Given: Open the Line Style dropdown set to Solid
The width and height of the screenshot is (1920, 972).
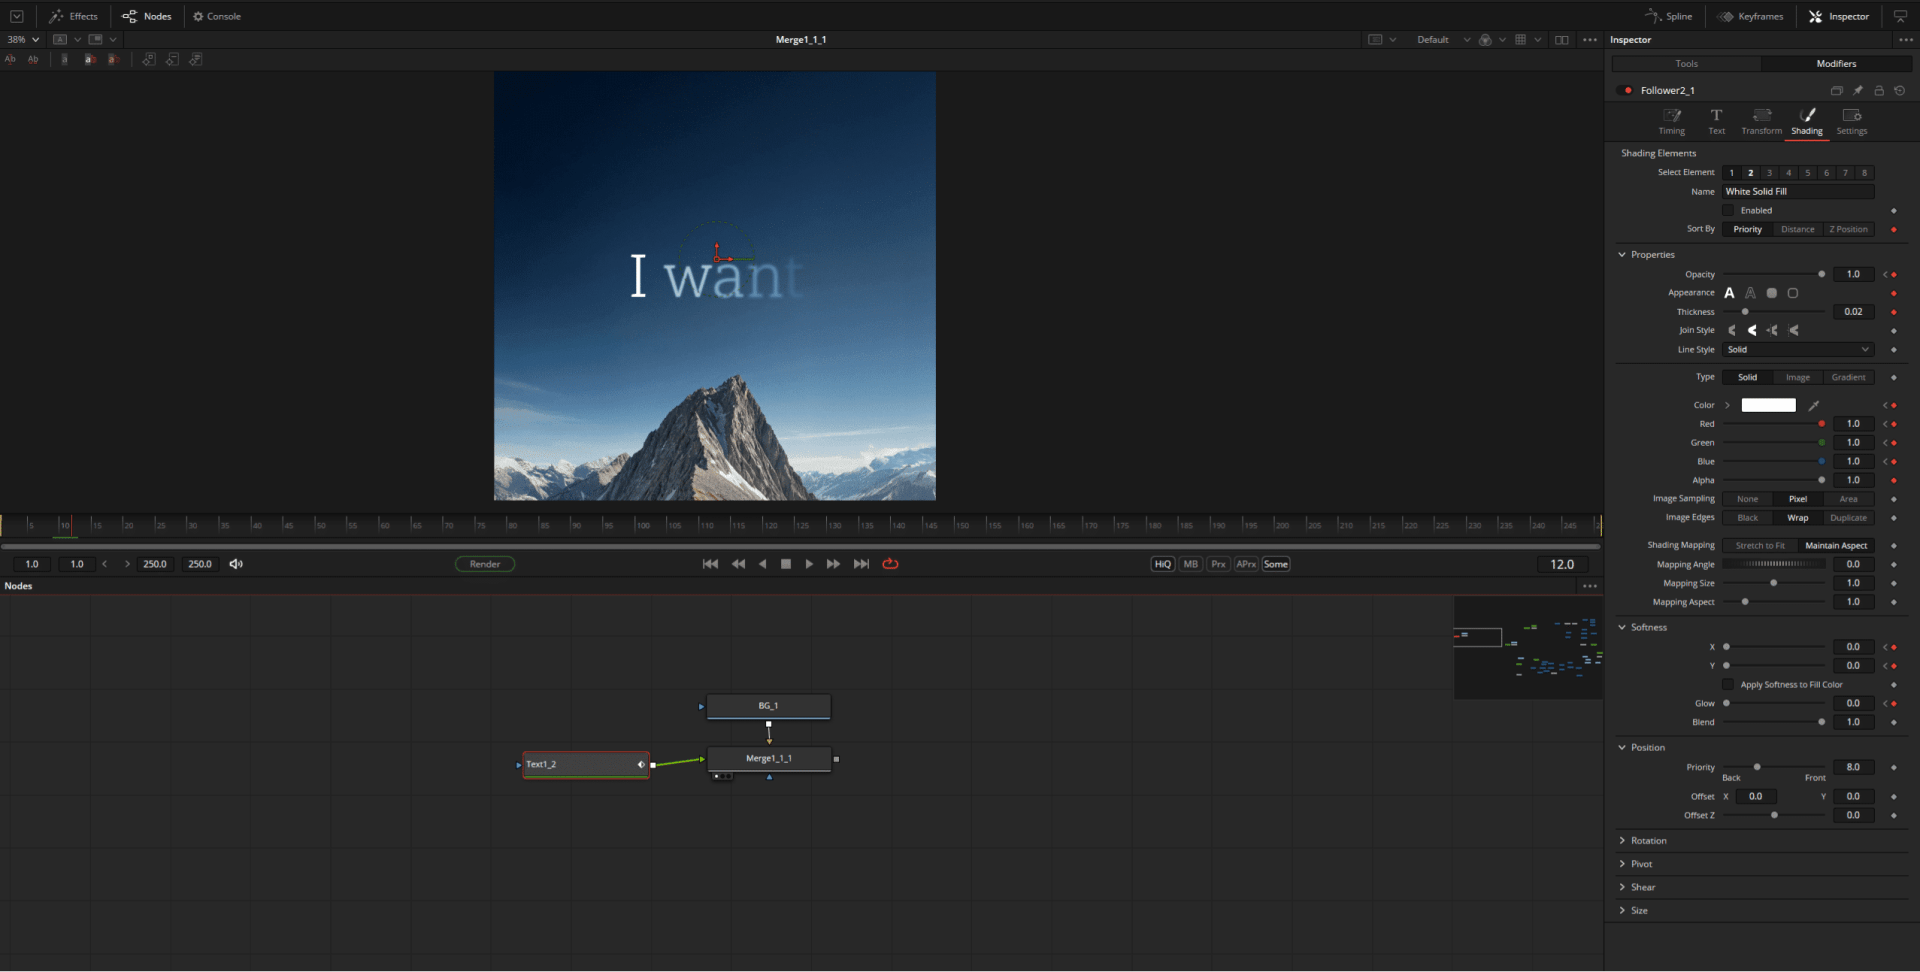Looking at the screenshot, I should 1797,349.
